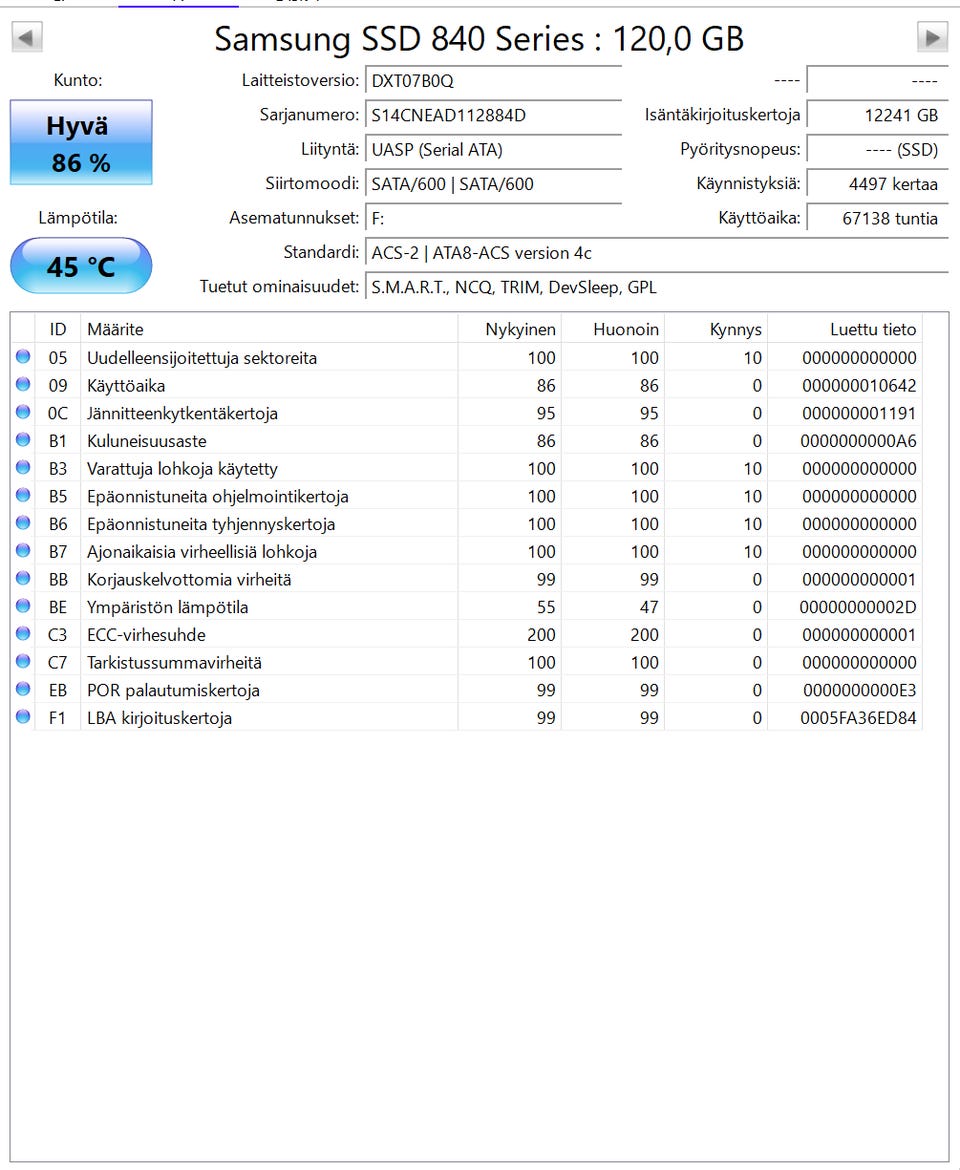Click the Hyvä 86 % health status button
The width and height of the screenshot is (960, 1170).
pos(81,143)
